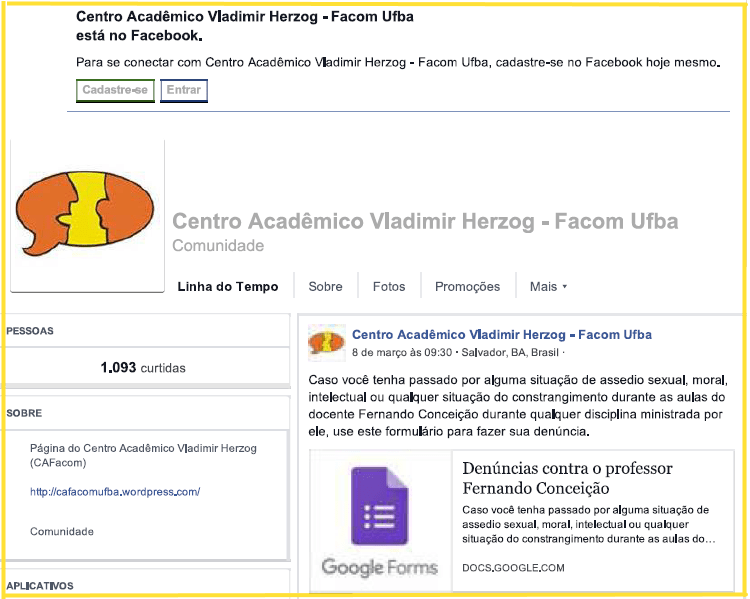Click the main page title heading

coord(425,221)
